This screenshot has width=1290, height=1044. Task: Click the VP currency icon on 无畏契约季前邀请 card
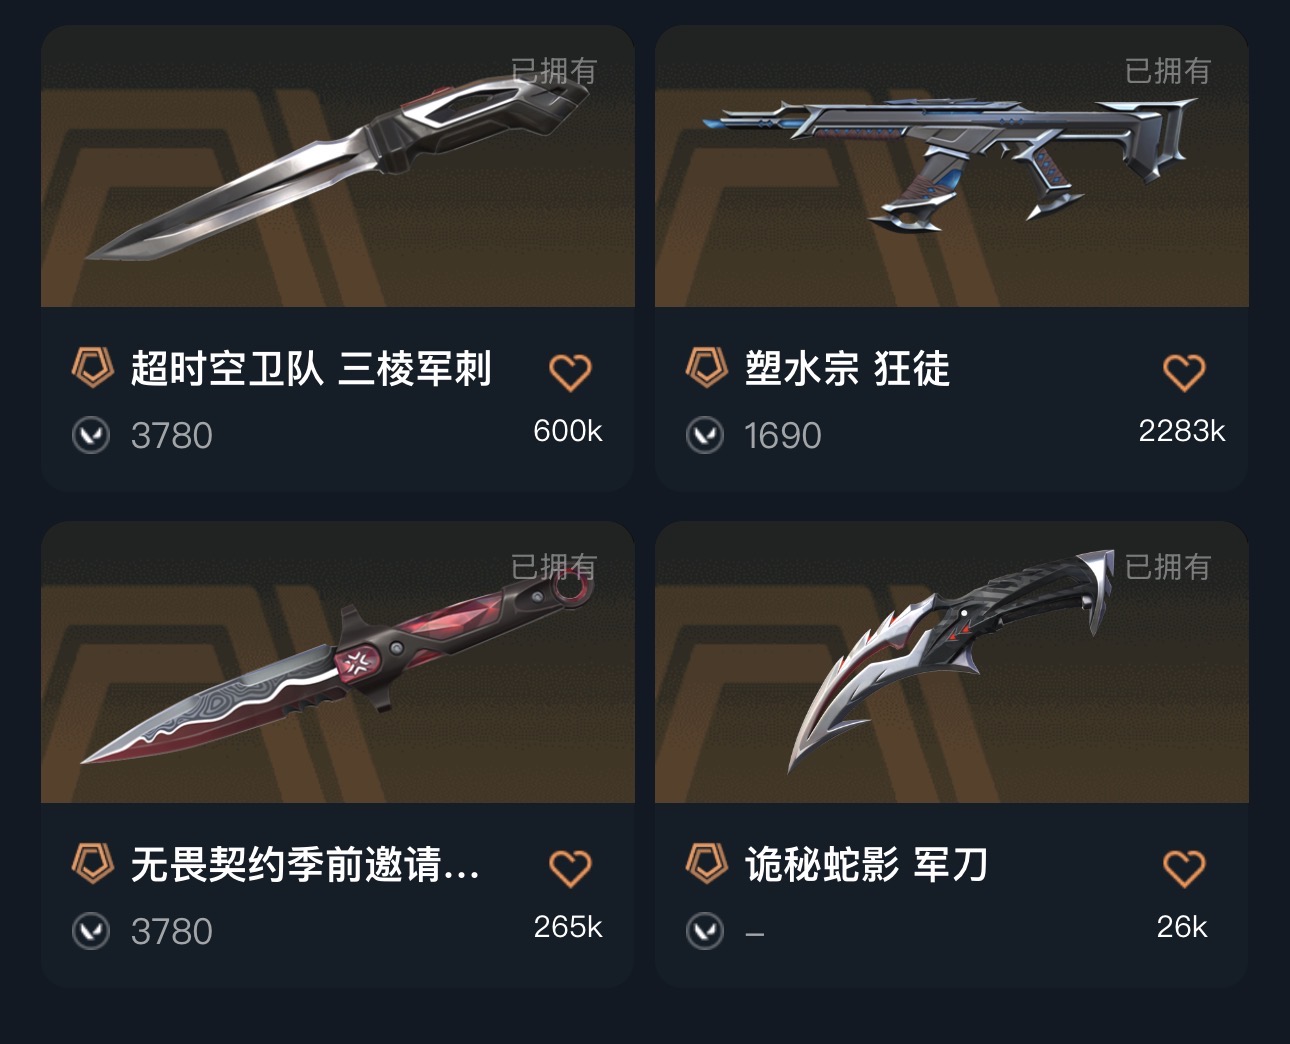pyautogui.click(x=91, y=931)
